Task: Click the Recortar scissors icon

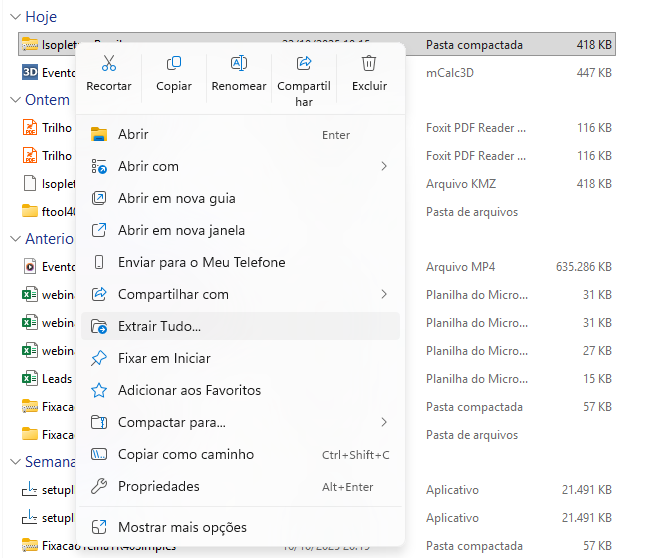Action: [109, 64]
